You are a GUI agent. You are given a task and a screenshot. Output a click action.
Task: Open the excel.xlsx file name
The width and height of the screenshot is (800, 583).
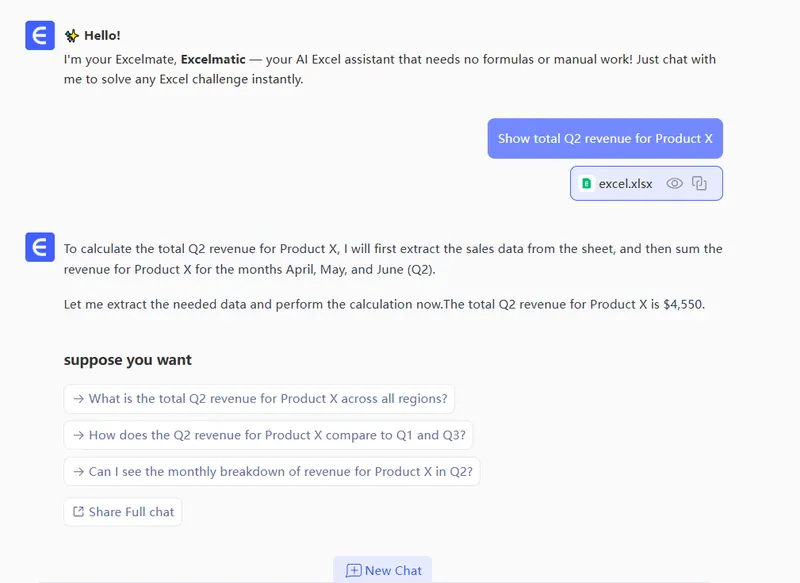click(x=625, y=184)
